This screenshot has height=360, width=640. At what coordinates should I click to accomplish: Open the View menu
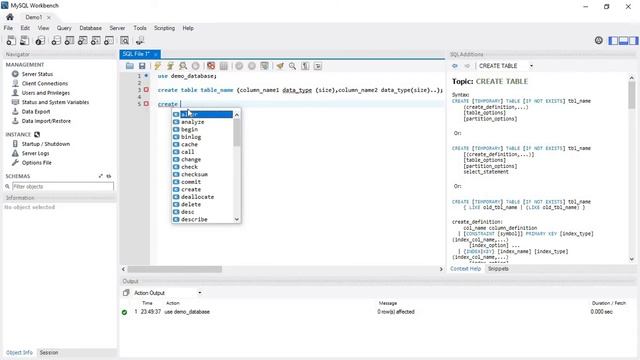point(43,28)
